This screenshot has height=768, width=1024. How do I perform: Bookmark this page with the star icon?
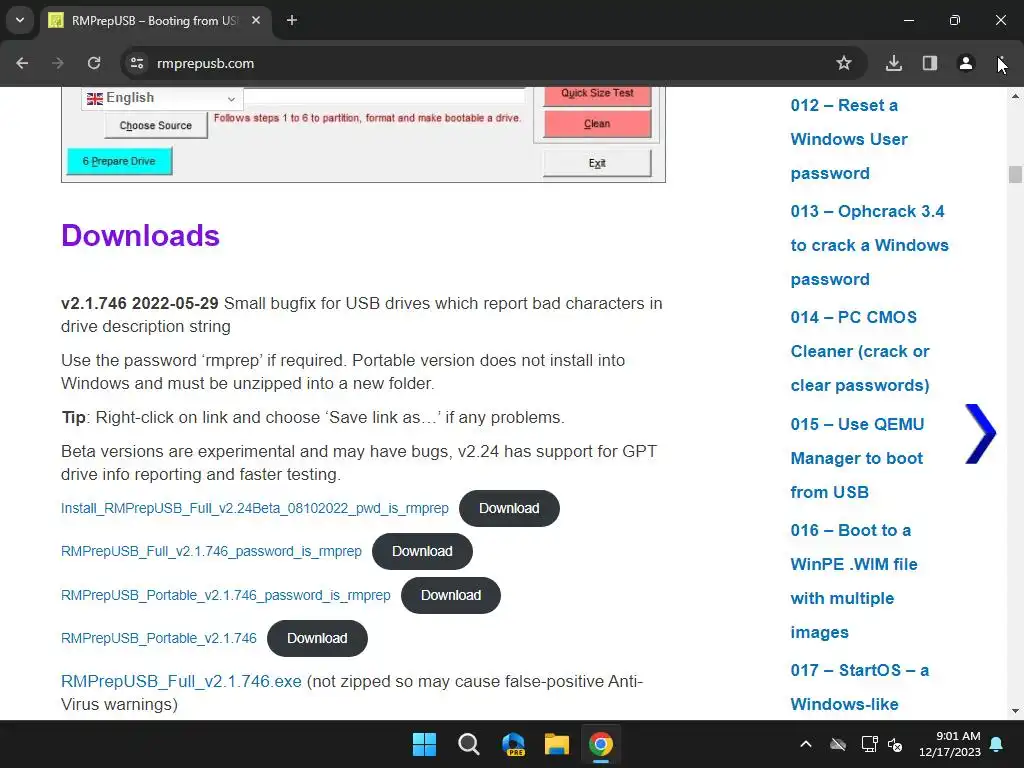[844, 63]
